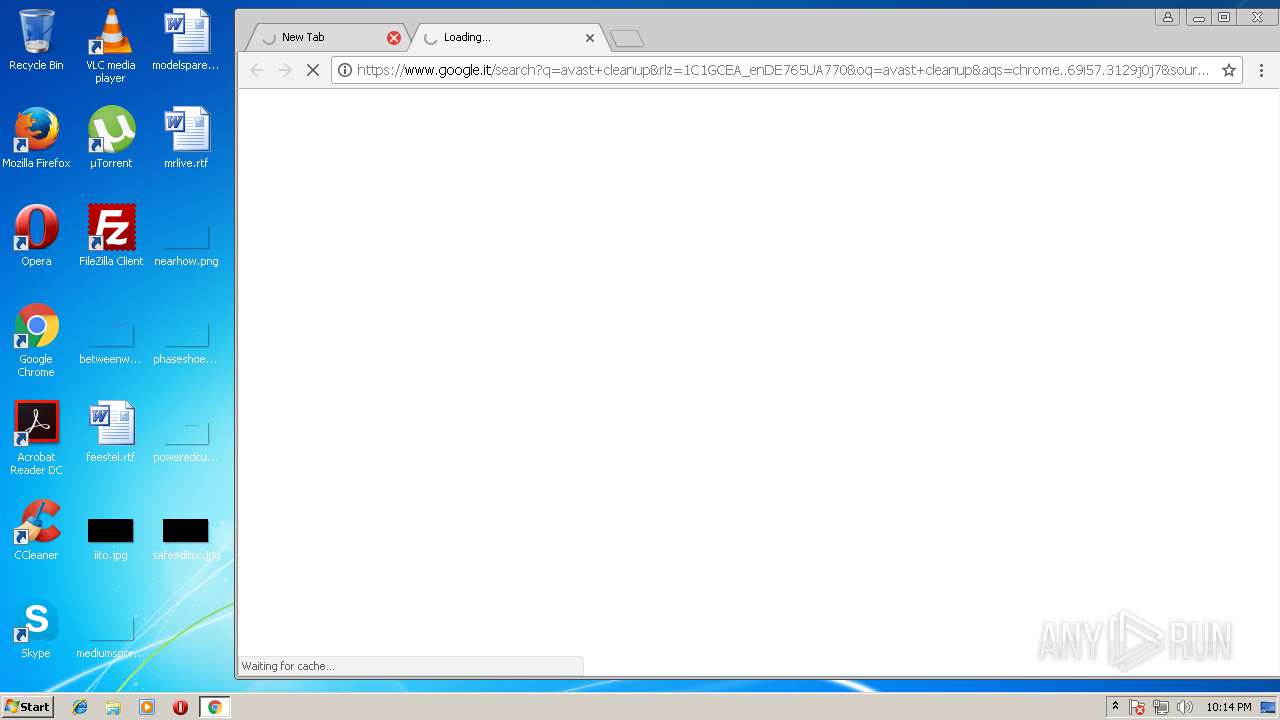Launch VLC media player from desktop
The width and height of the screenshot is (1280, 720).
click(x=110, y=46)
